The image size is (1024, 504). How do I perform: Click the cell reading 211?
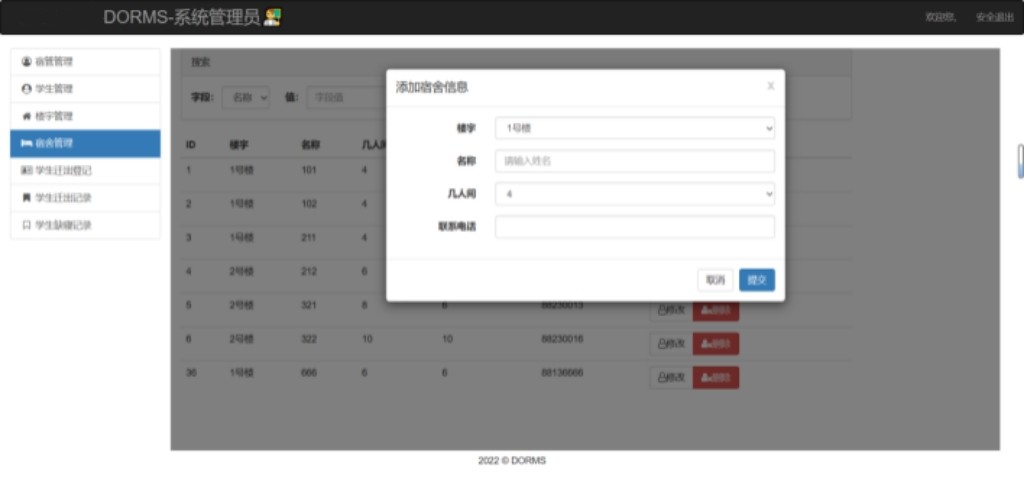click(x=308, y=238)
